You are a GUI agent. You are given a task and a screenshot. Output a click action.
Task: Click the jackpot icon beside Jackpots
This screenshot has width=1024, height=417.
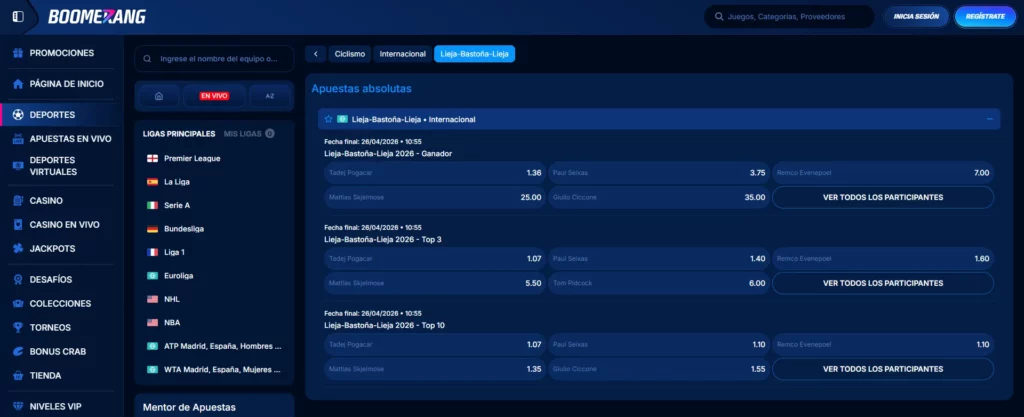point(18,249)
